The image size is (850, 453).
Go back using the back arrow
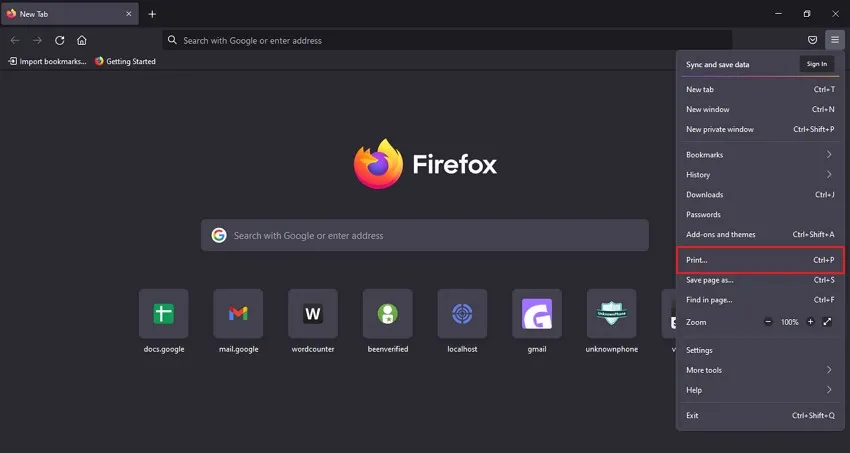[15, 41]
